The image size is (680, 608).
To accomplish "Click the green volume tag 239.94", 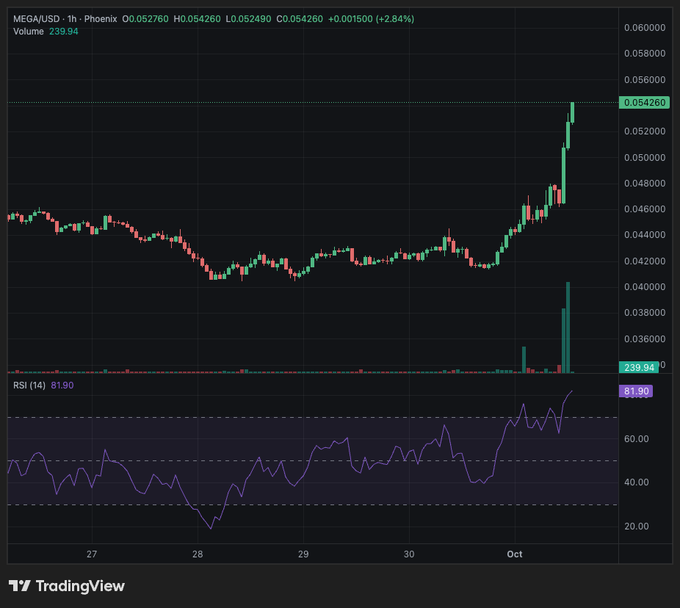I will 638,367.
